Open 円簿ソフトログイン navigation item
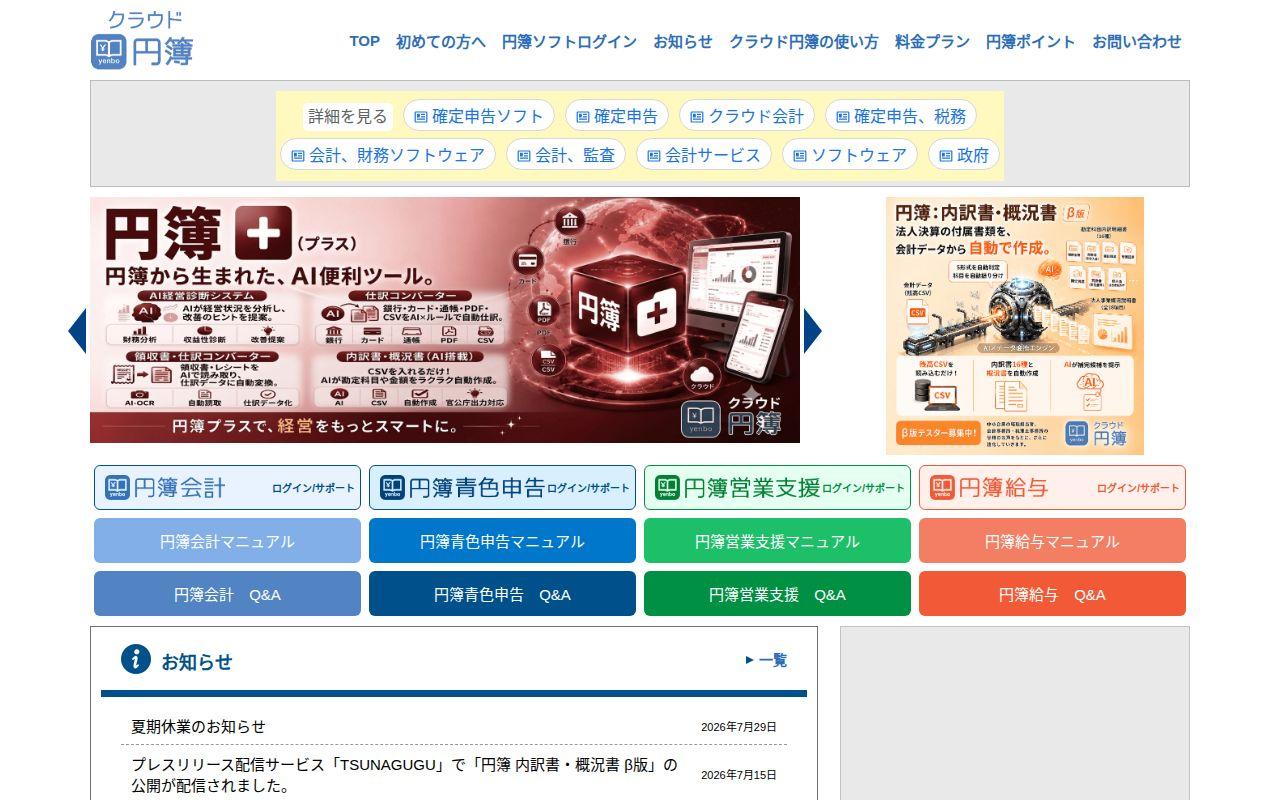The height and width of the screenshot is (800, 1280). click(x=569, y=41)
